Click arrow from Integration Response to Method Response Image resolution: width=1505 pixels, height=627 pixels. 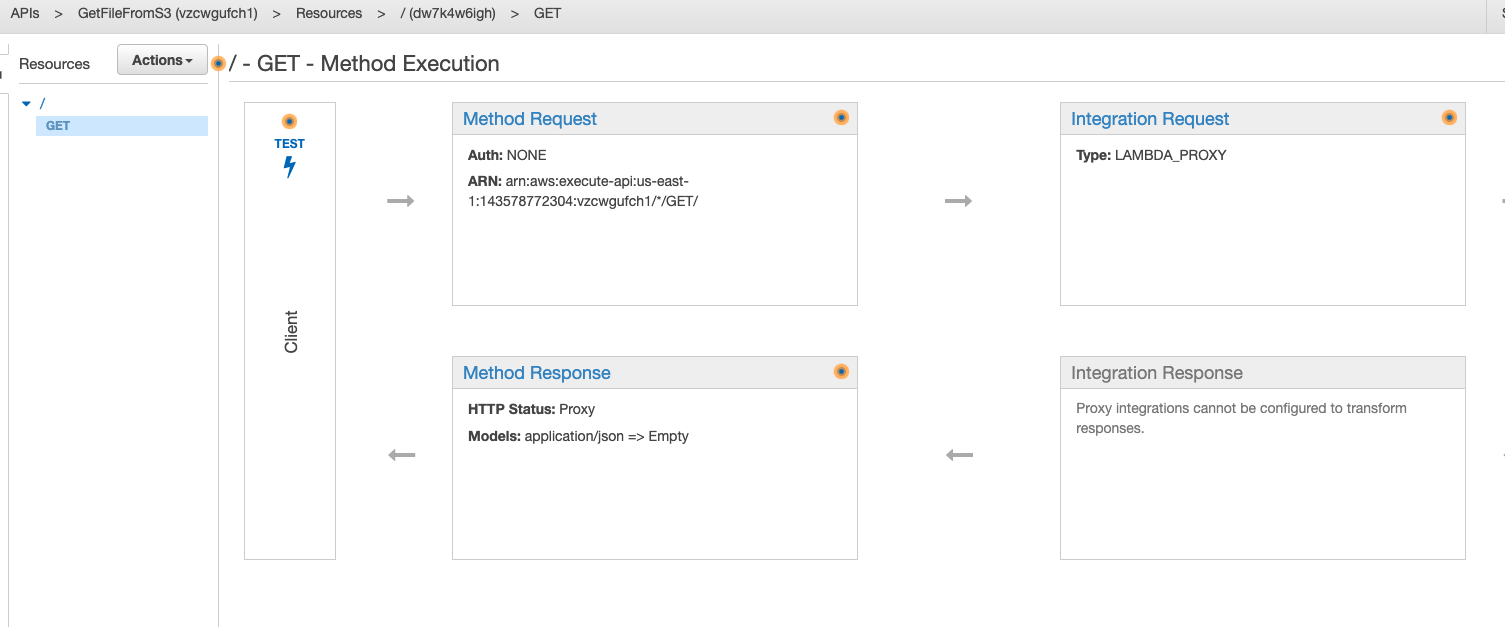pos(959,455)
